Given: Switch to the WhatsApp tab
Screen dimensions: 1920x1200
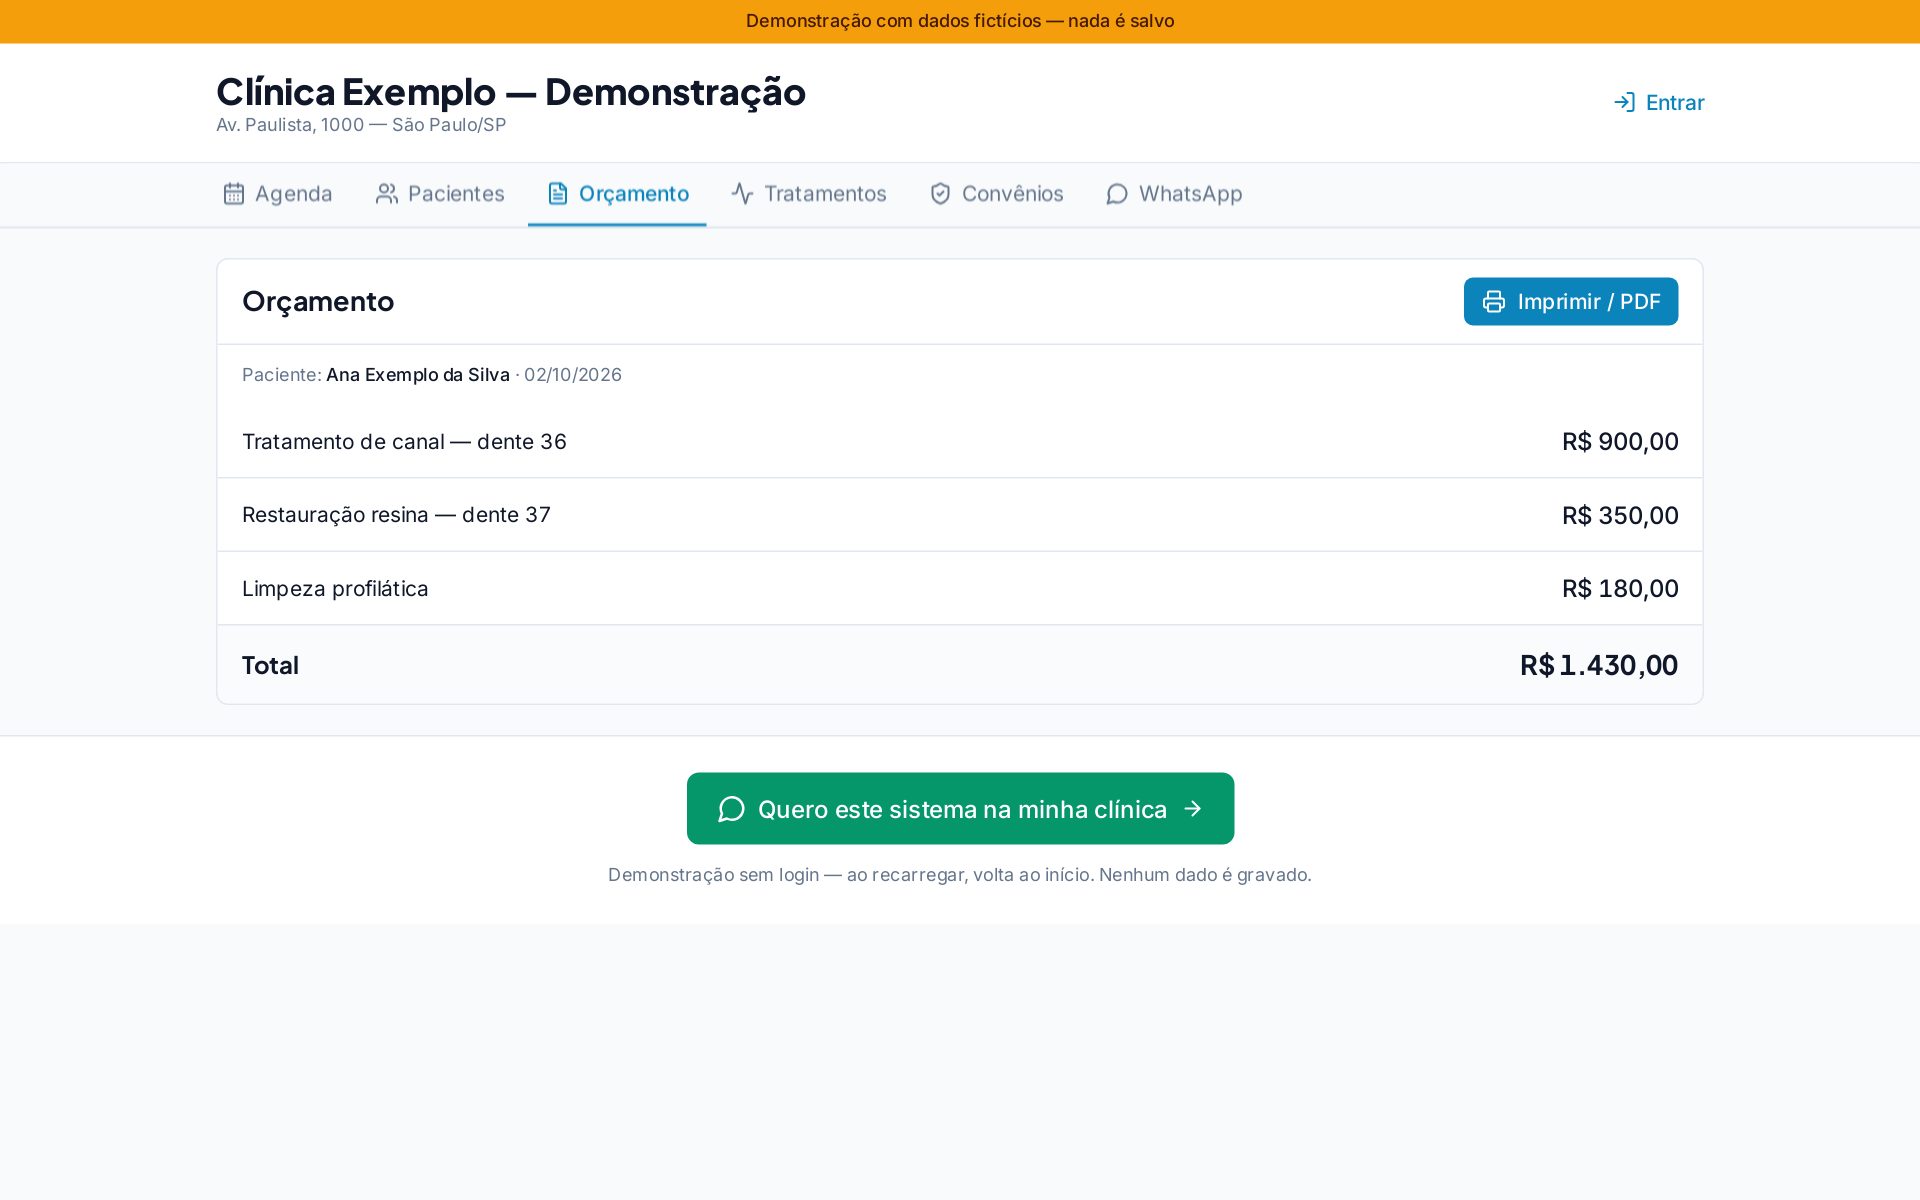Looking at the screenshot, I should click(x=1174, y=194).
